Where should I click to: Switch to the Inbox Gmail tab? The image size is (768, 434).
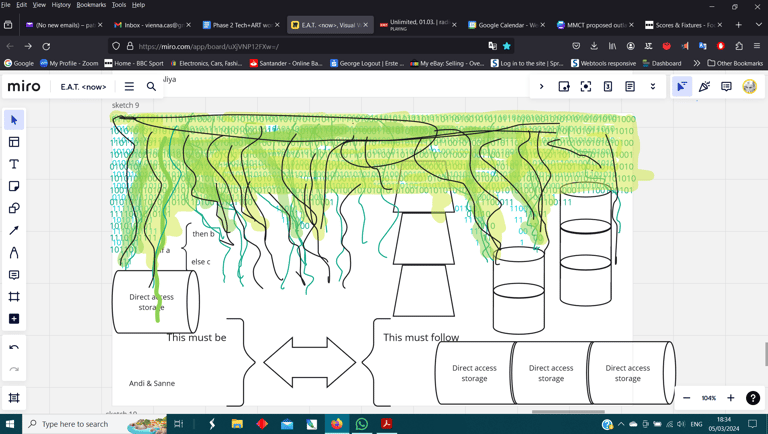[x=152, y=25]
